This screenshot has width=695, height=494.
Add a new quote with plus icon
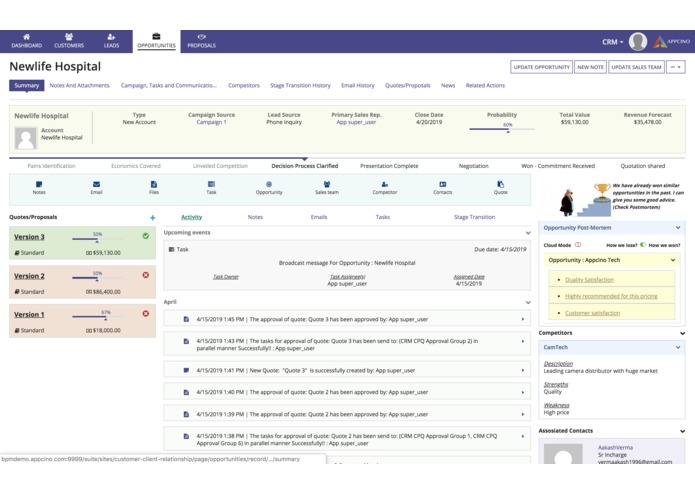click(x=152, y=218)
